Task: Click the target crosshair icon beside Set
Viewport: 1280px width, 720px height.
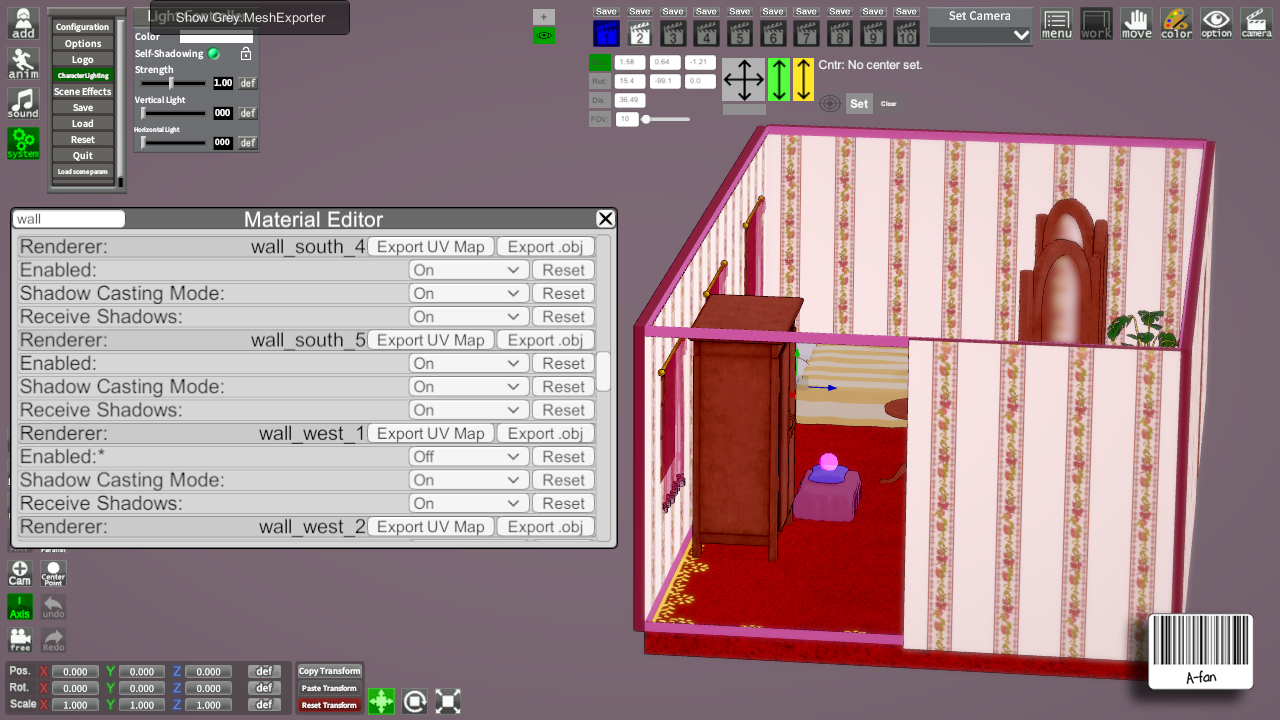Action: tap(829, 104)
